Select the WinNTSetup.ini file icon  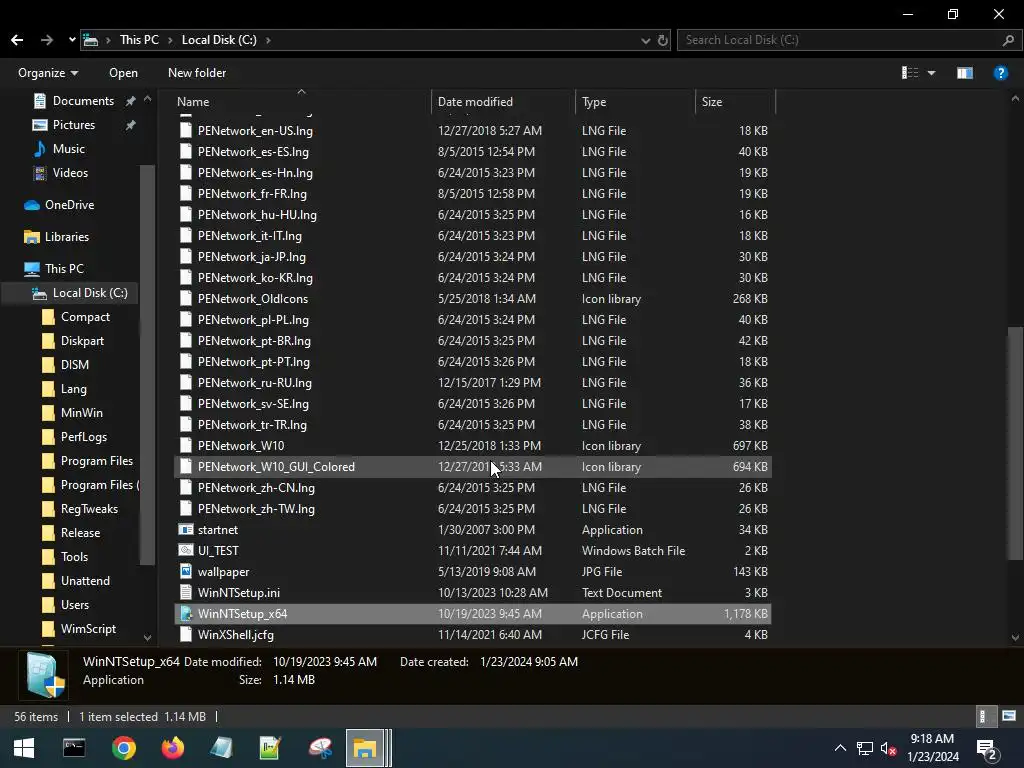pos(186,592)
